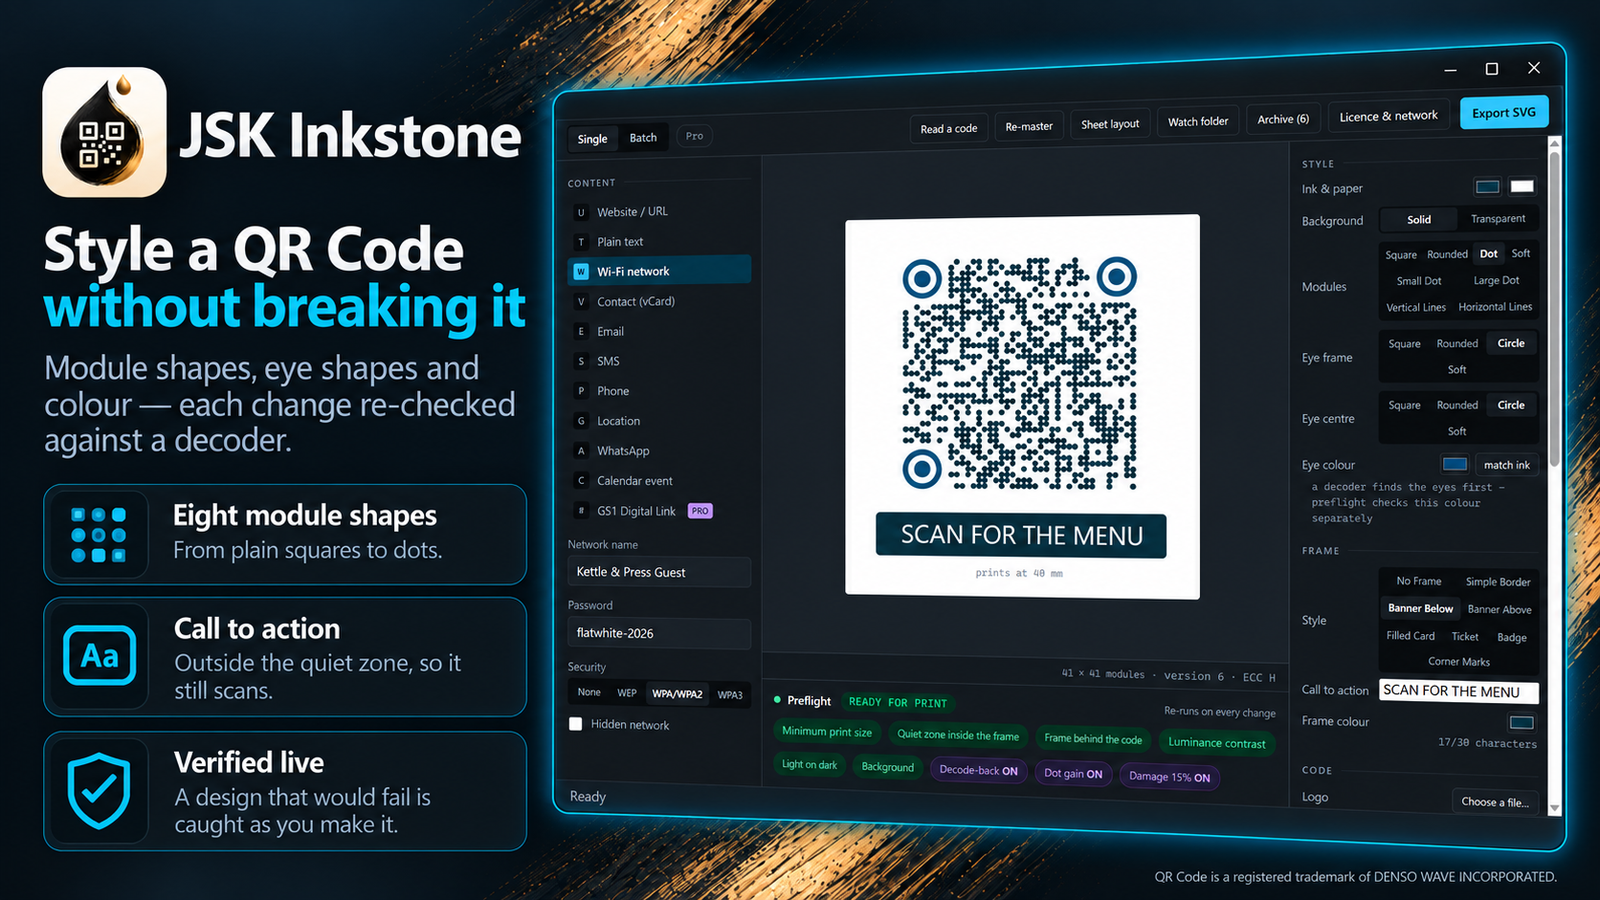Select the SMS 'S' icon
This screenshot has height=900, width=1600.
pyautogui.click(x=581, y=362)
